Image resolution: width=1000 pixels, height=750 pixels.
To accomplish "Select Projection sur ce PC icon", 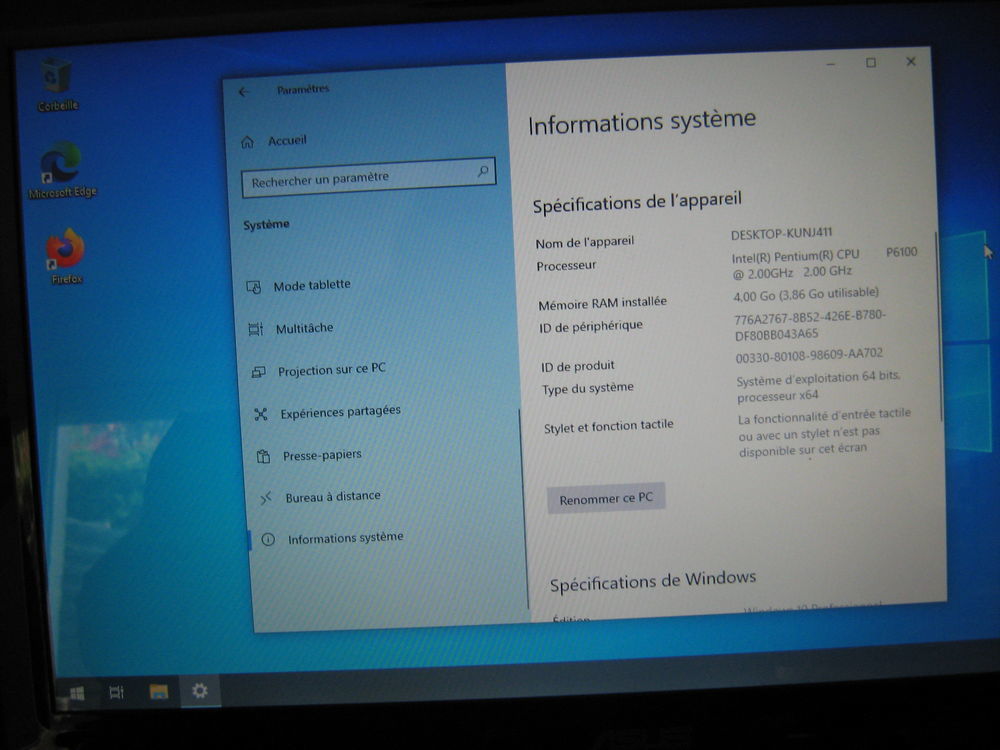I will (258, 372).
